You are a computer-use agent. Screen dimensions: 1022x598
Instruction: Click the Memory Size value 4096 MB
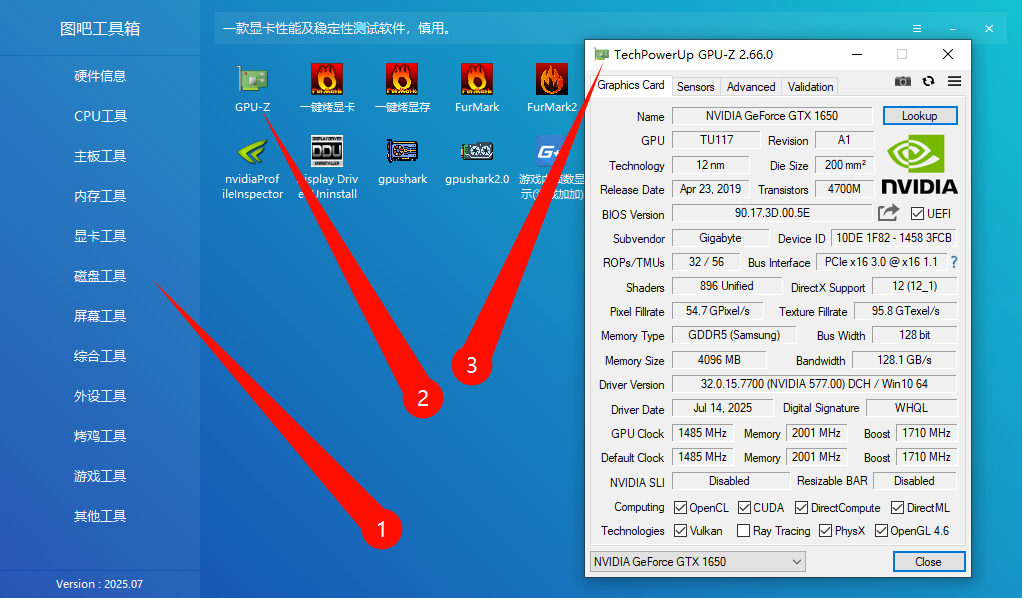pos(719,360)
